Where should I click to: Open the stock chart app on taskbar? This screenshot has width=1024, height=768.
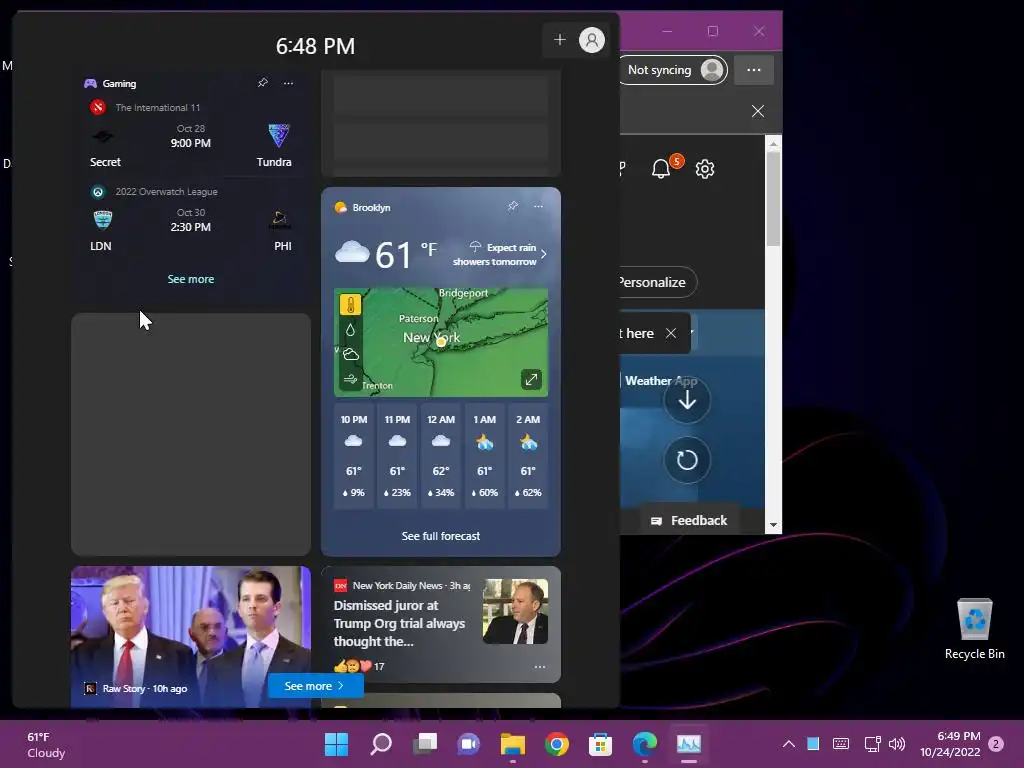[x=688, y=744]
